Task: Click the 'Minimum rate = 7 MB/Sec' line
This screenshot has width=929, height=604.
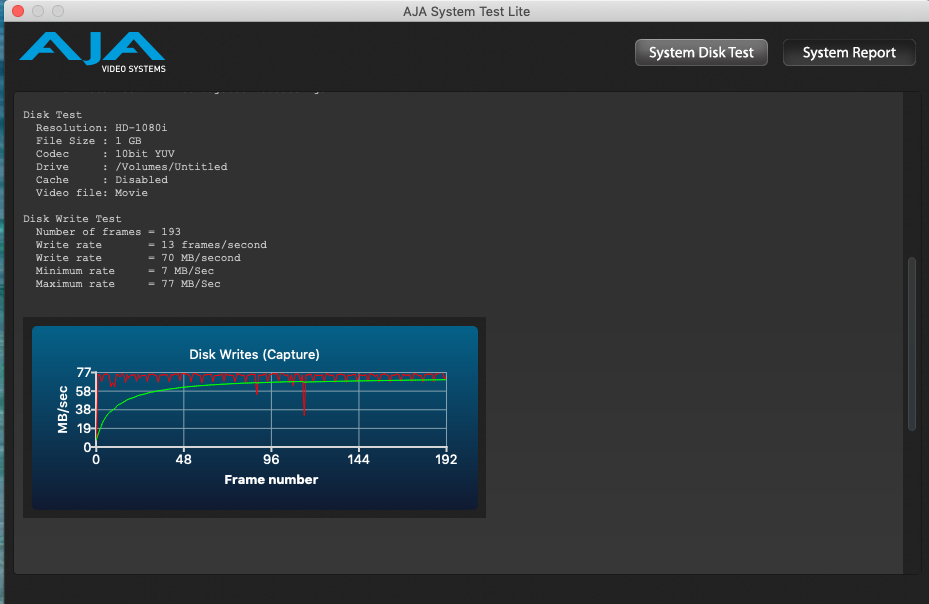Action: (125, 271)
